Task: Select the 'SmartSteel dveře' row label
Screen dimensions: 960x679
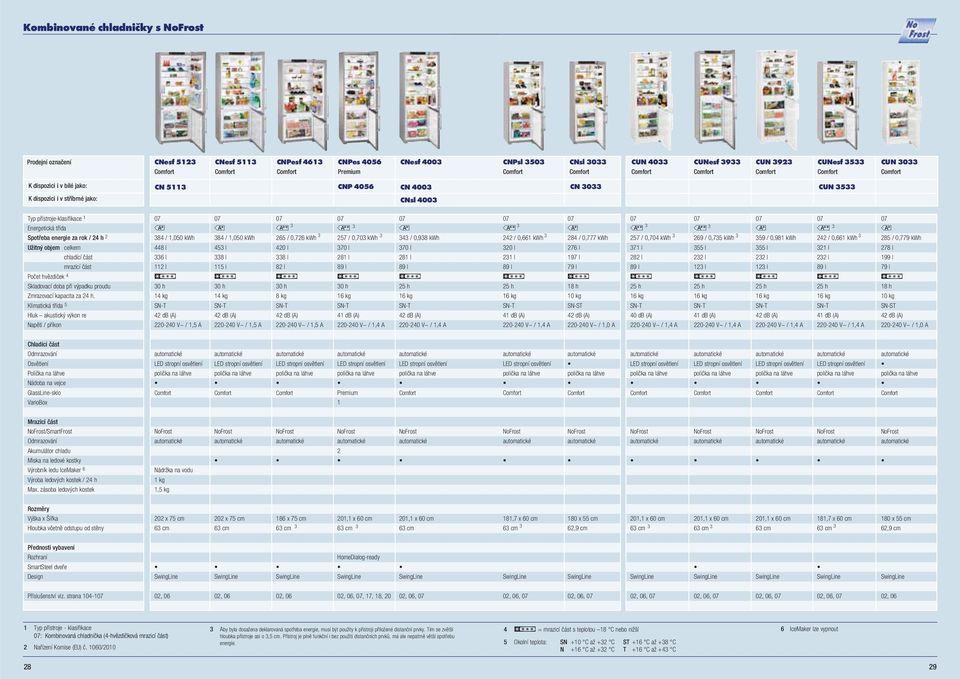Action: coord(46,567)
